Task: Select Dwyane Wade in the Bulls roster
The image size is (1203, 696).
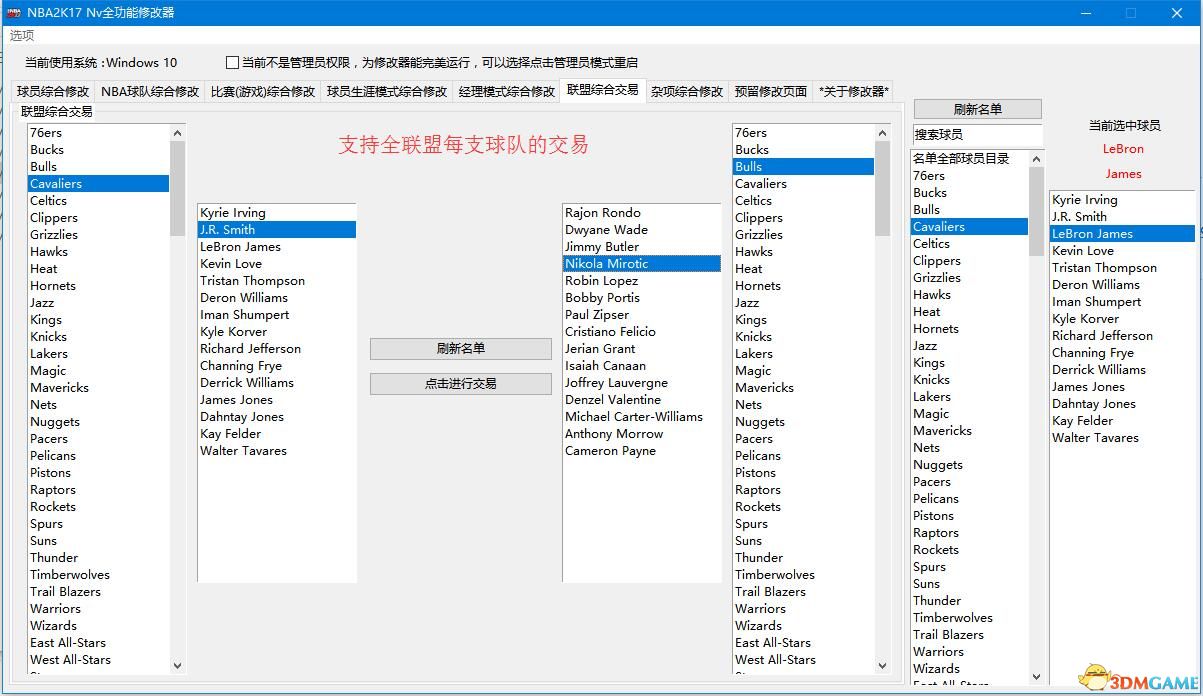Action: (642, 230)
